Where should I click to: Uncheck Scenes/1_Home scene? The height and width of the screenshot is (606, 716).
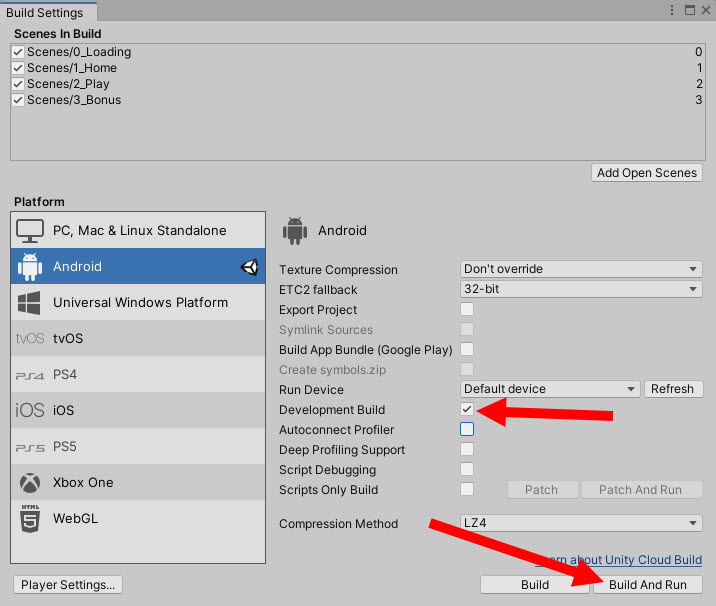click(x=18, y=68)
